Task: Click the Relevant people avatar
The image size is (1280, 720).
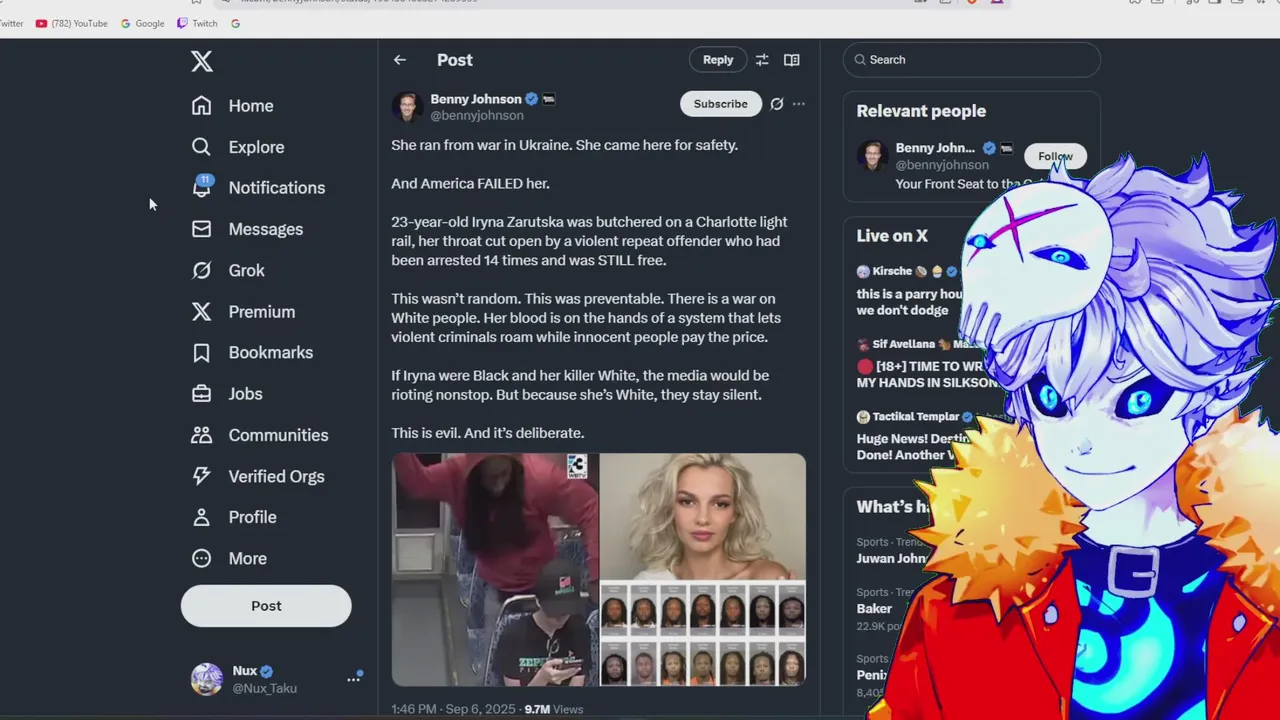Action: 872,155
